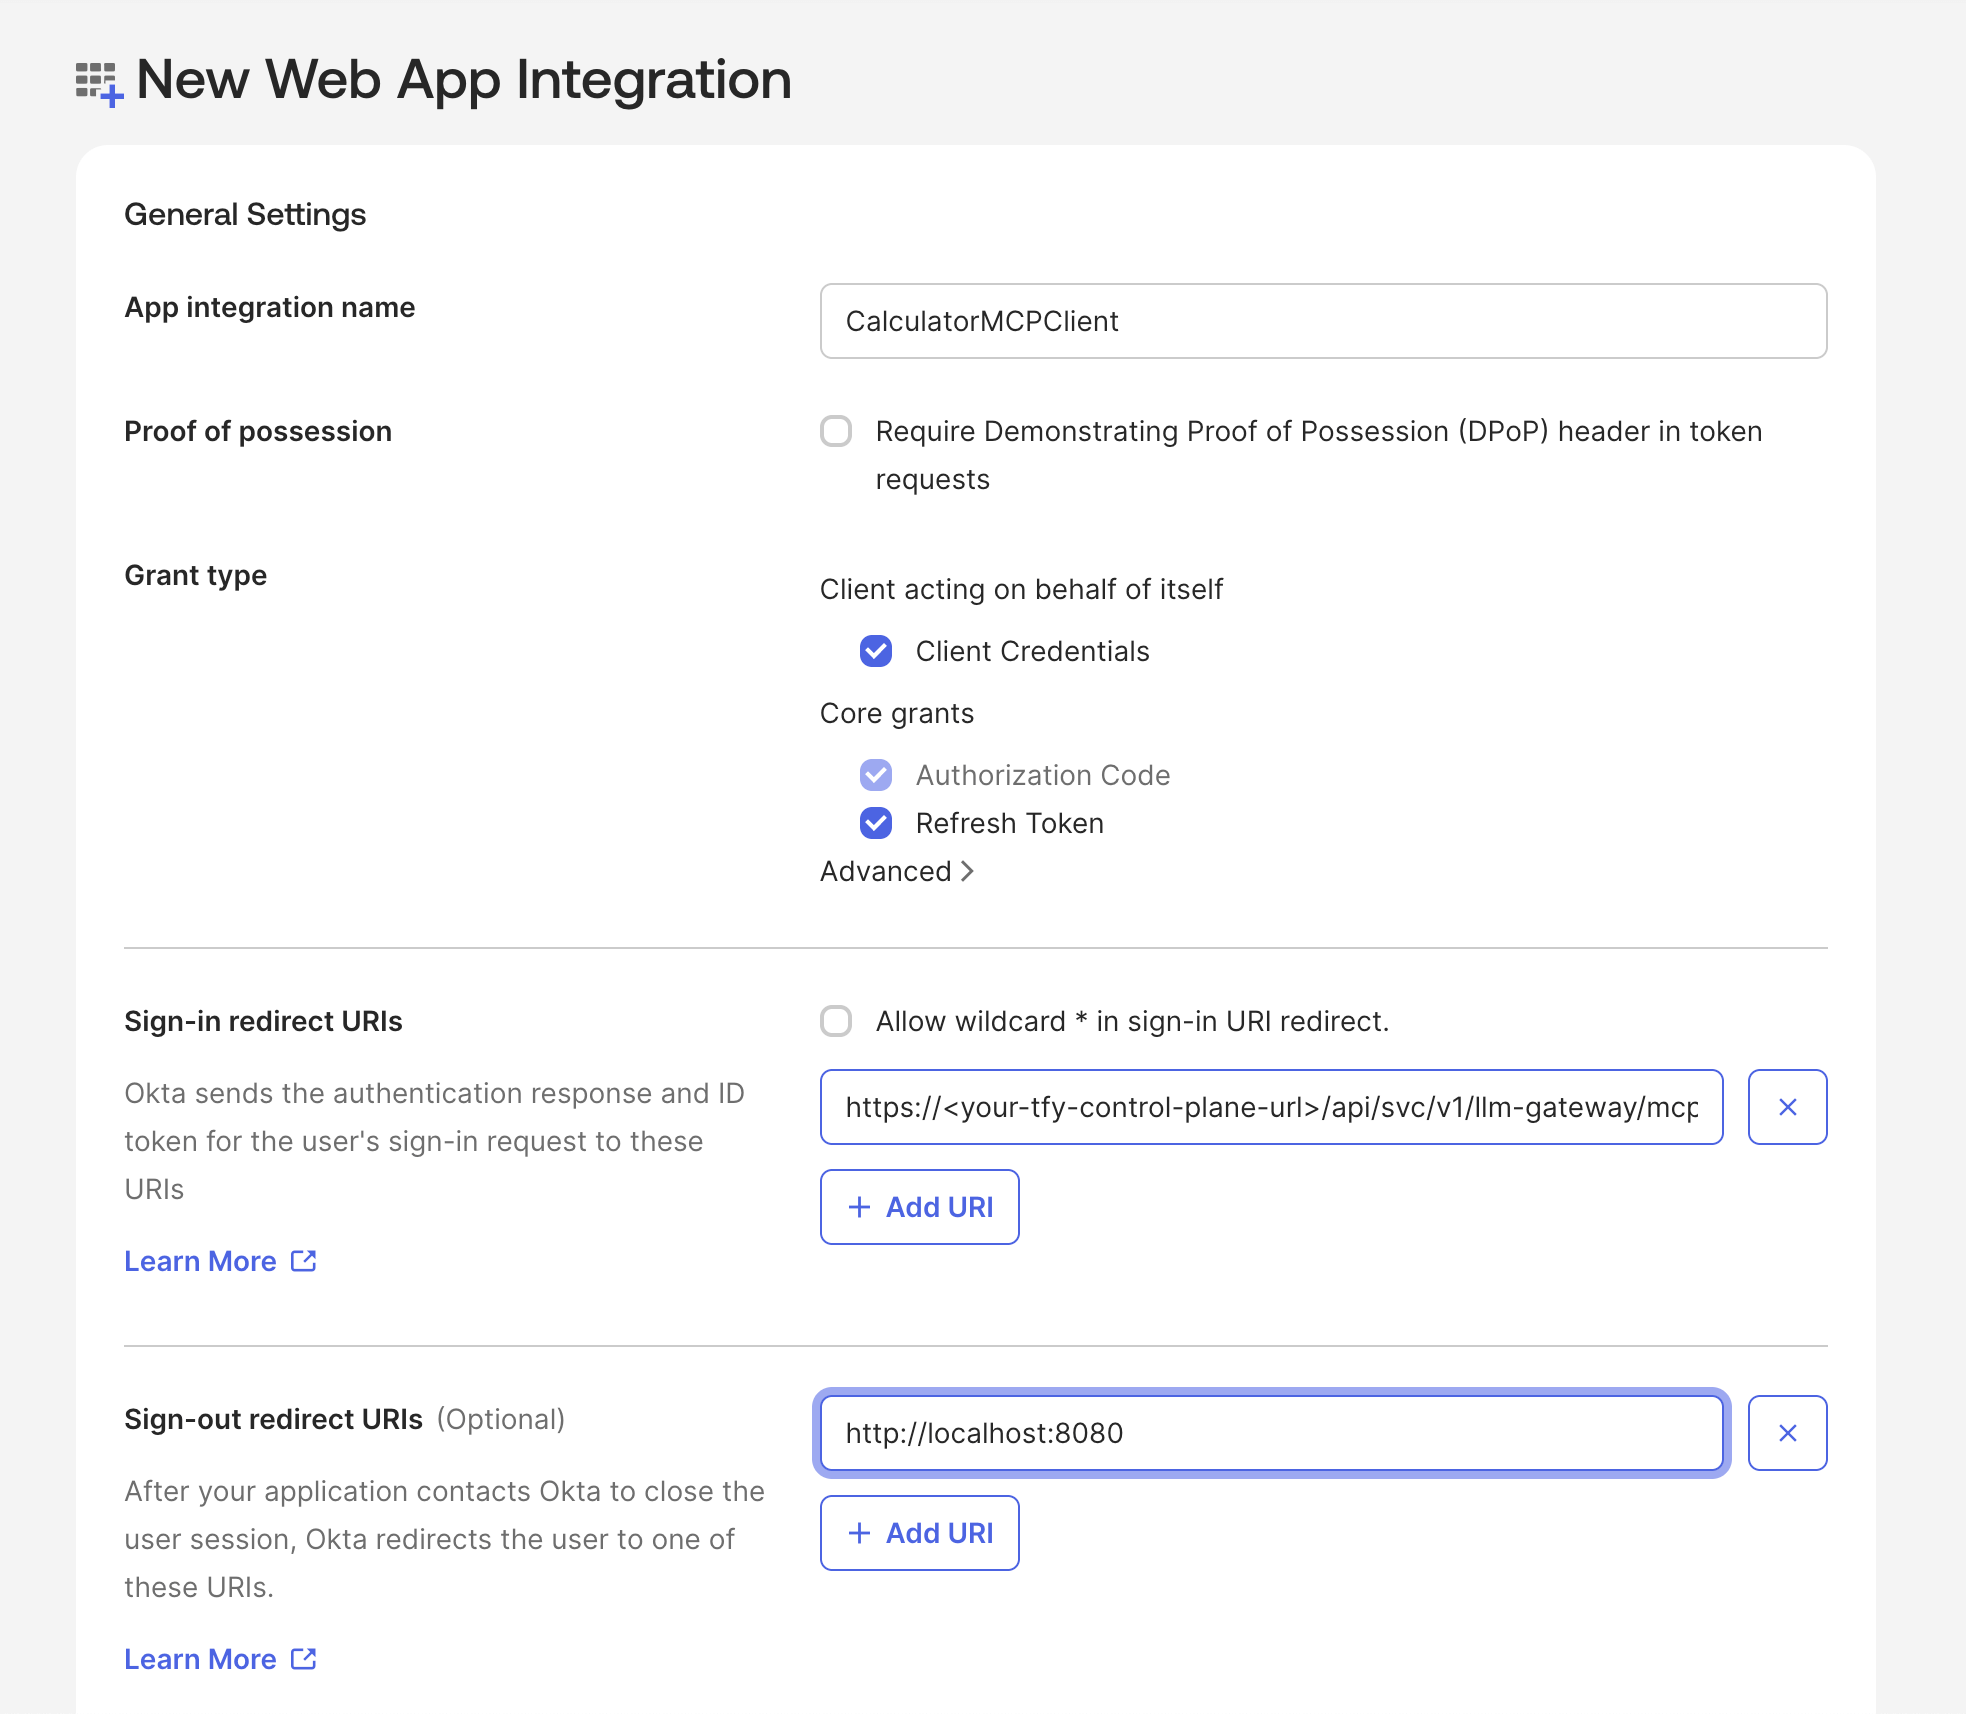Click the 'Grant type' label
The width and height of the screenshot is (1966, 1714).
(x=195, y=575)
